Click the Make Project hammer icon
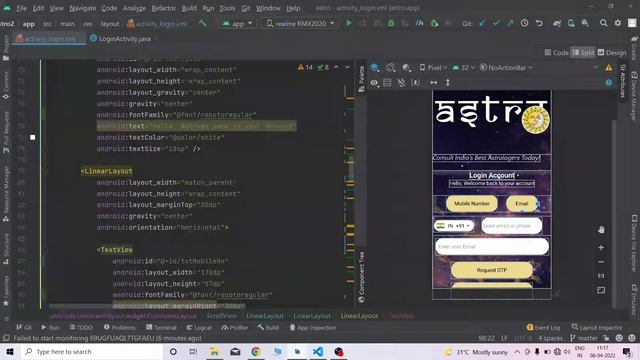This screenshot has width=640, height=360. pyautogui.click(x=202, y=23)
